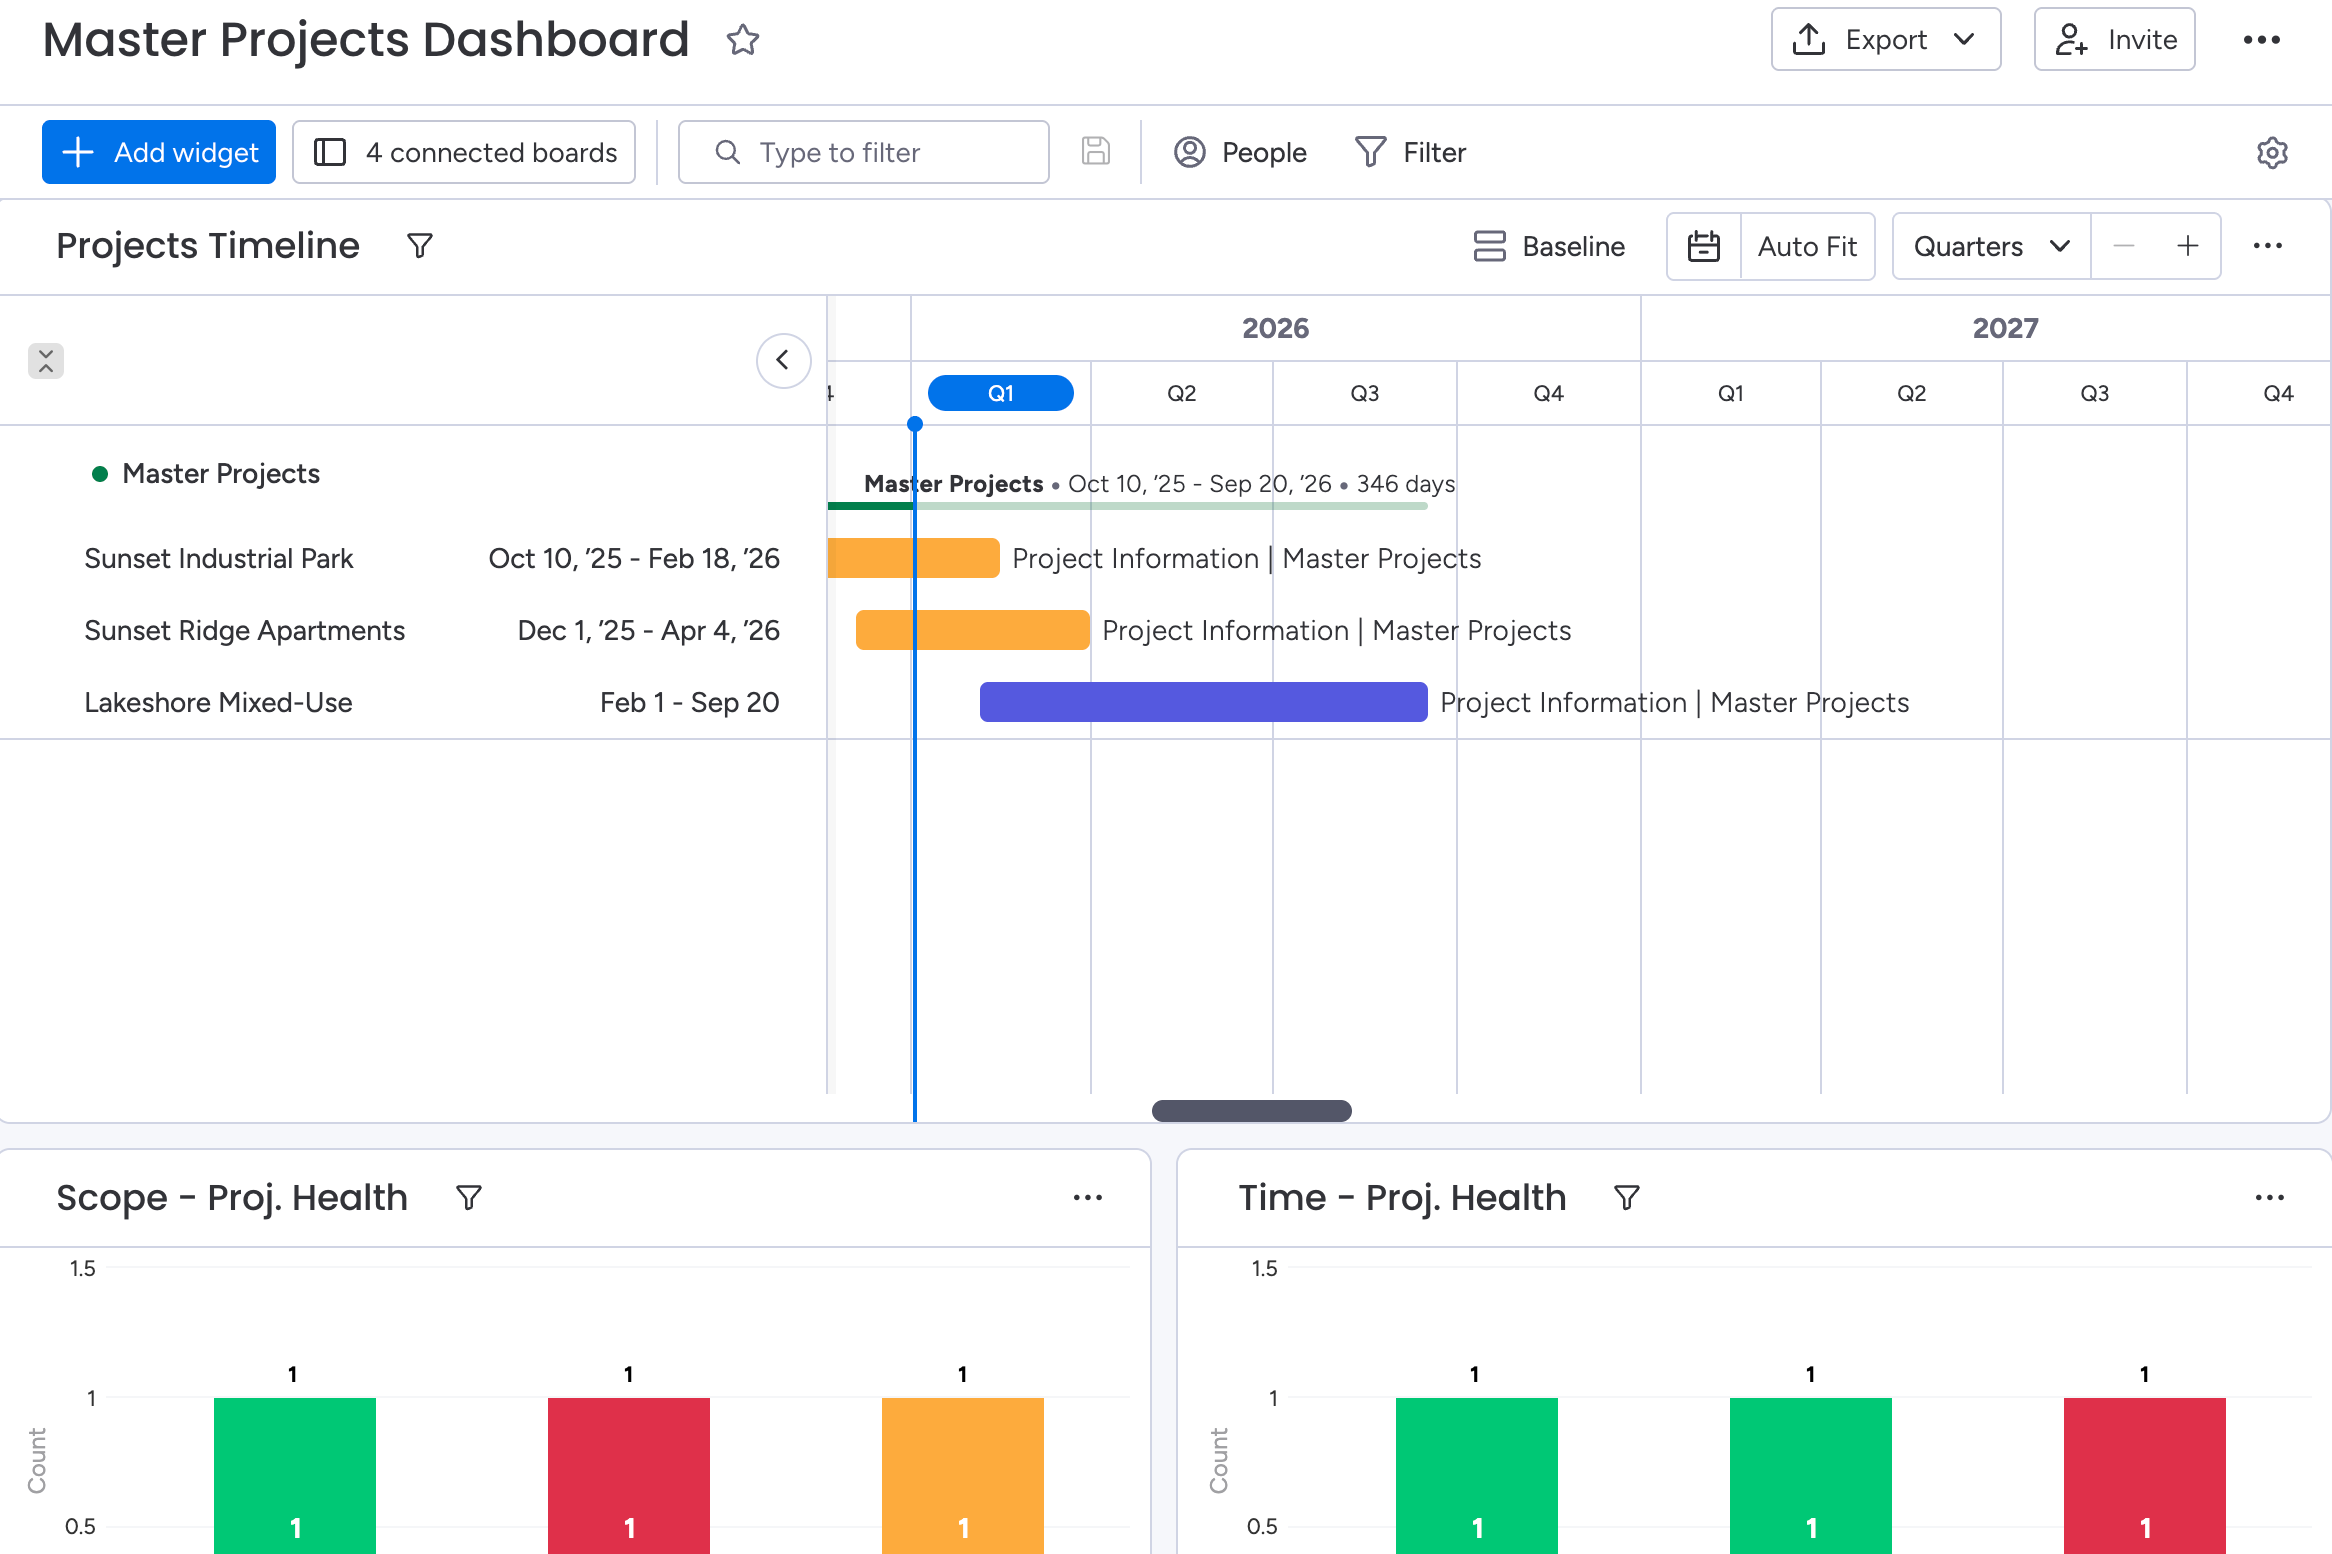Expand the Quarters zoom level dropdown
Viewport: 2332px width, 1554px height.
[x=1990, y=246]
